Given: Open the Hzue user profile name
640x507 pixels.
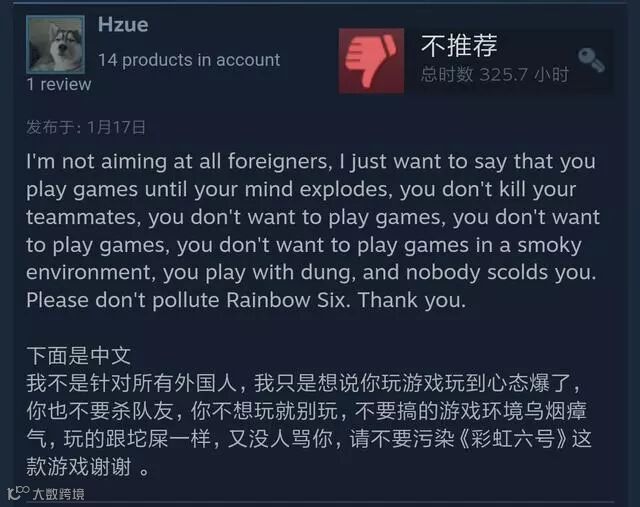Looking at the screenshot, I should pyautogui.click(x=123, y=24).
